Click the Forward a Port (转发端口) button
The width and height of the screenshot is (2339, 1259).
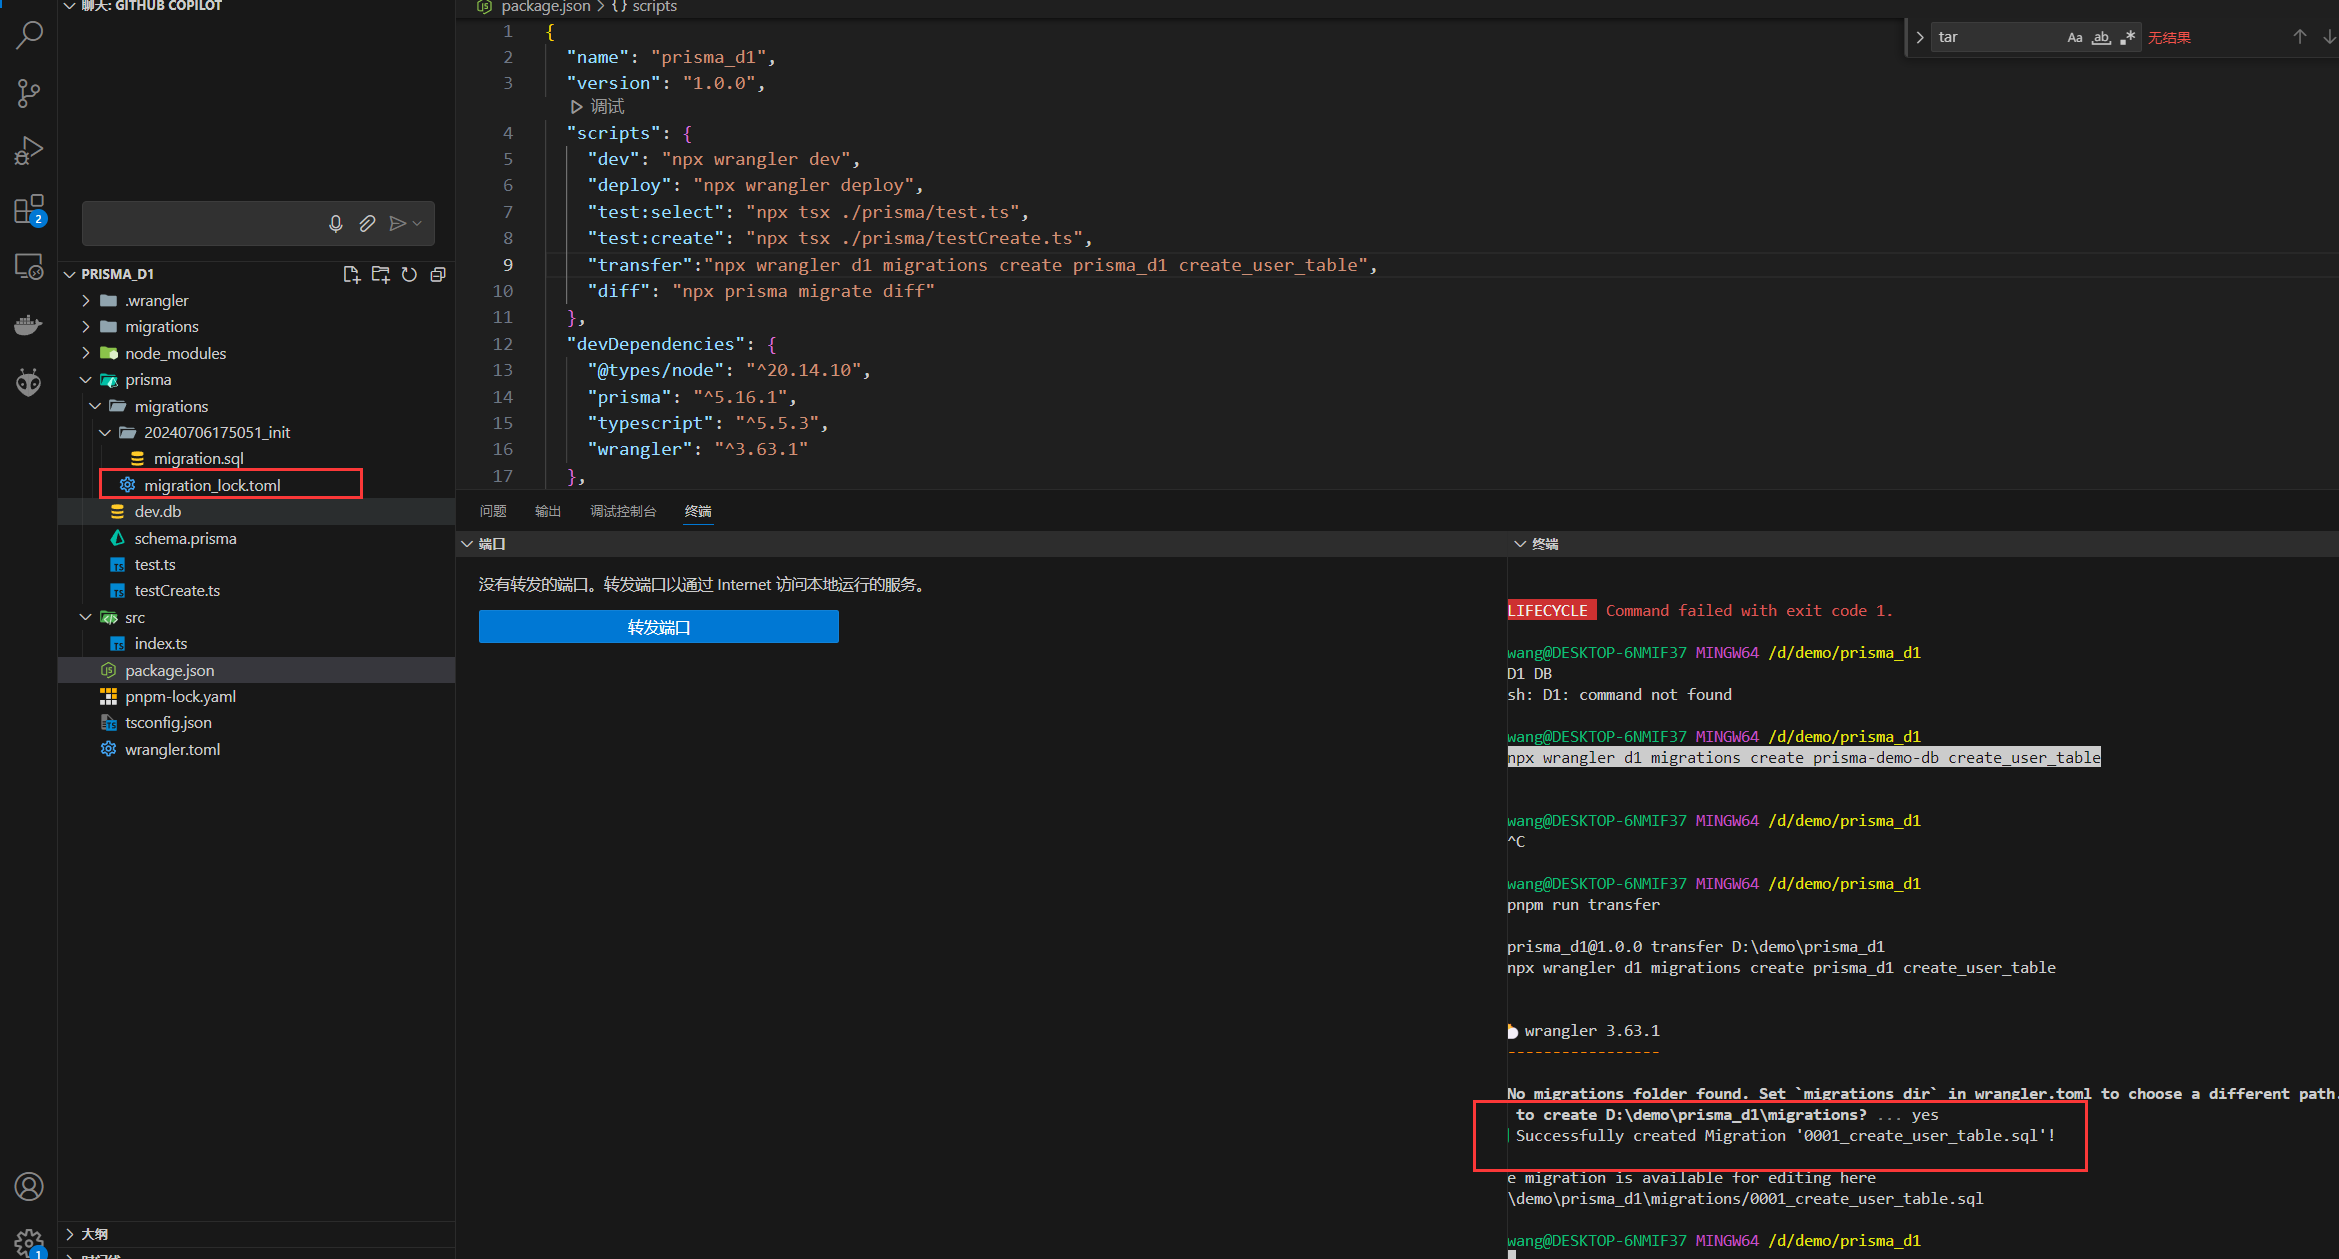click(x=659, y=627)
